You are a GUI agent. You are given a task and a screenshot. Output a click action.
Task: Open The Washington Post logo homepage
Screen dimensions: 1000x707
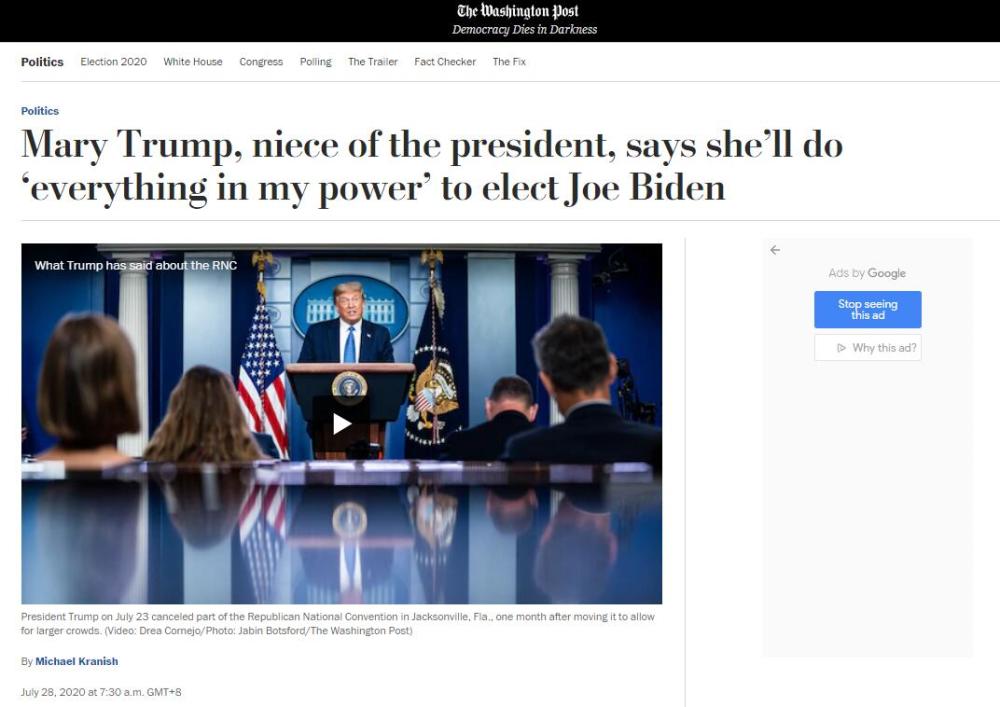(518, 11)
